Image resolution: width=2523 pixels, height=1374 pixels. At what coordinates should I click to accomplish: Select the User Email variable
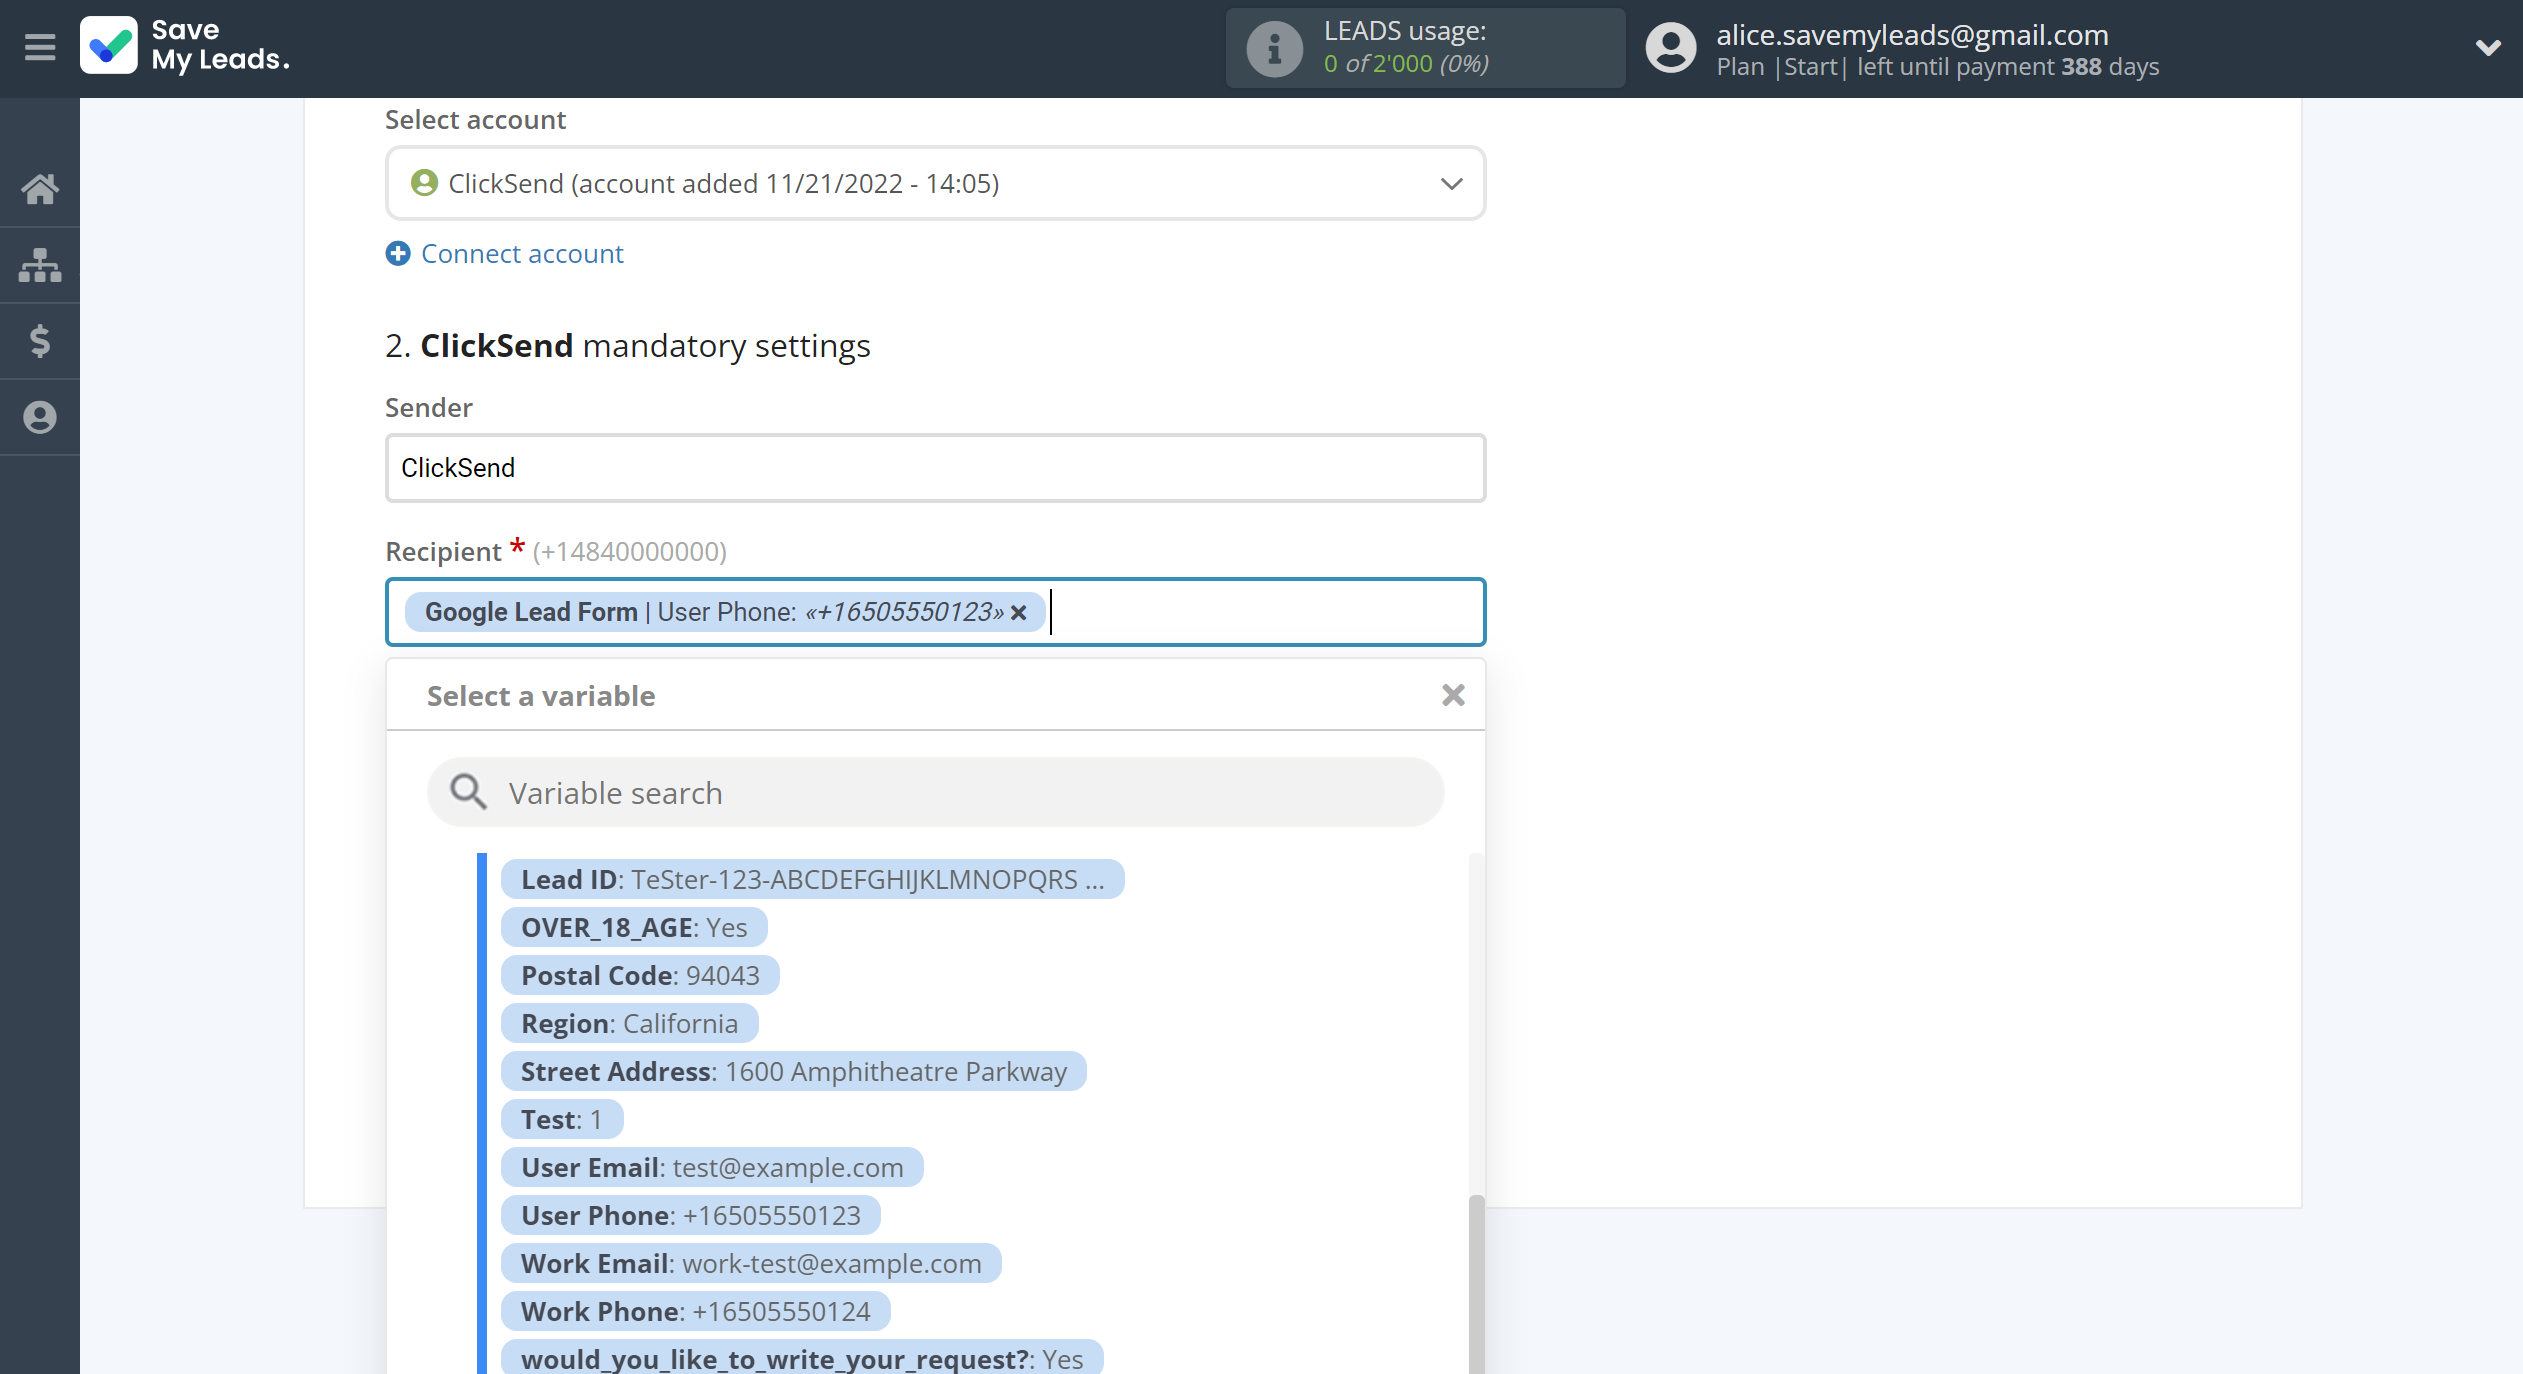(712, 1167)
